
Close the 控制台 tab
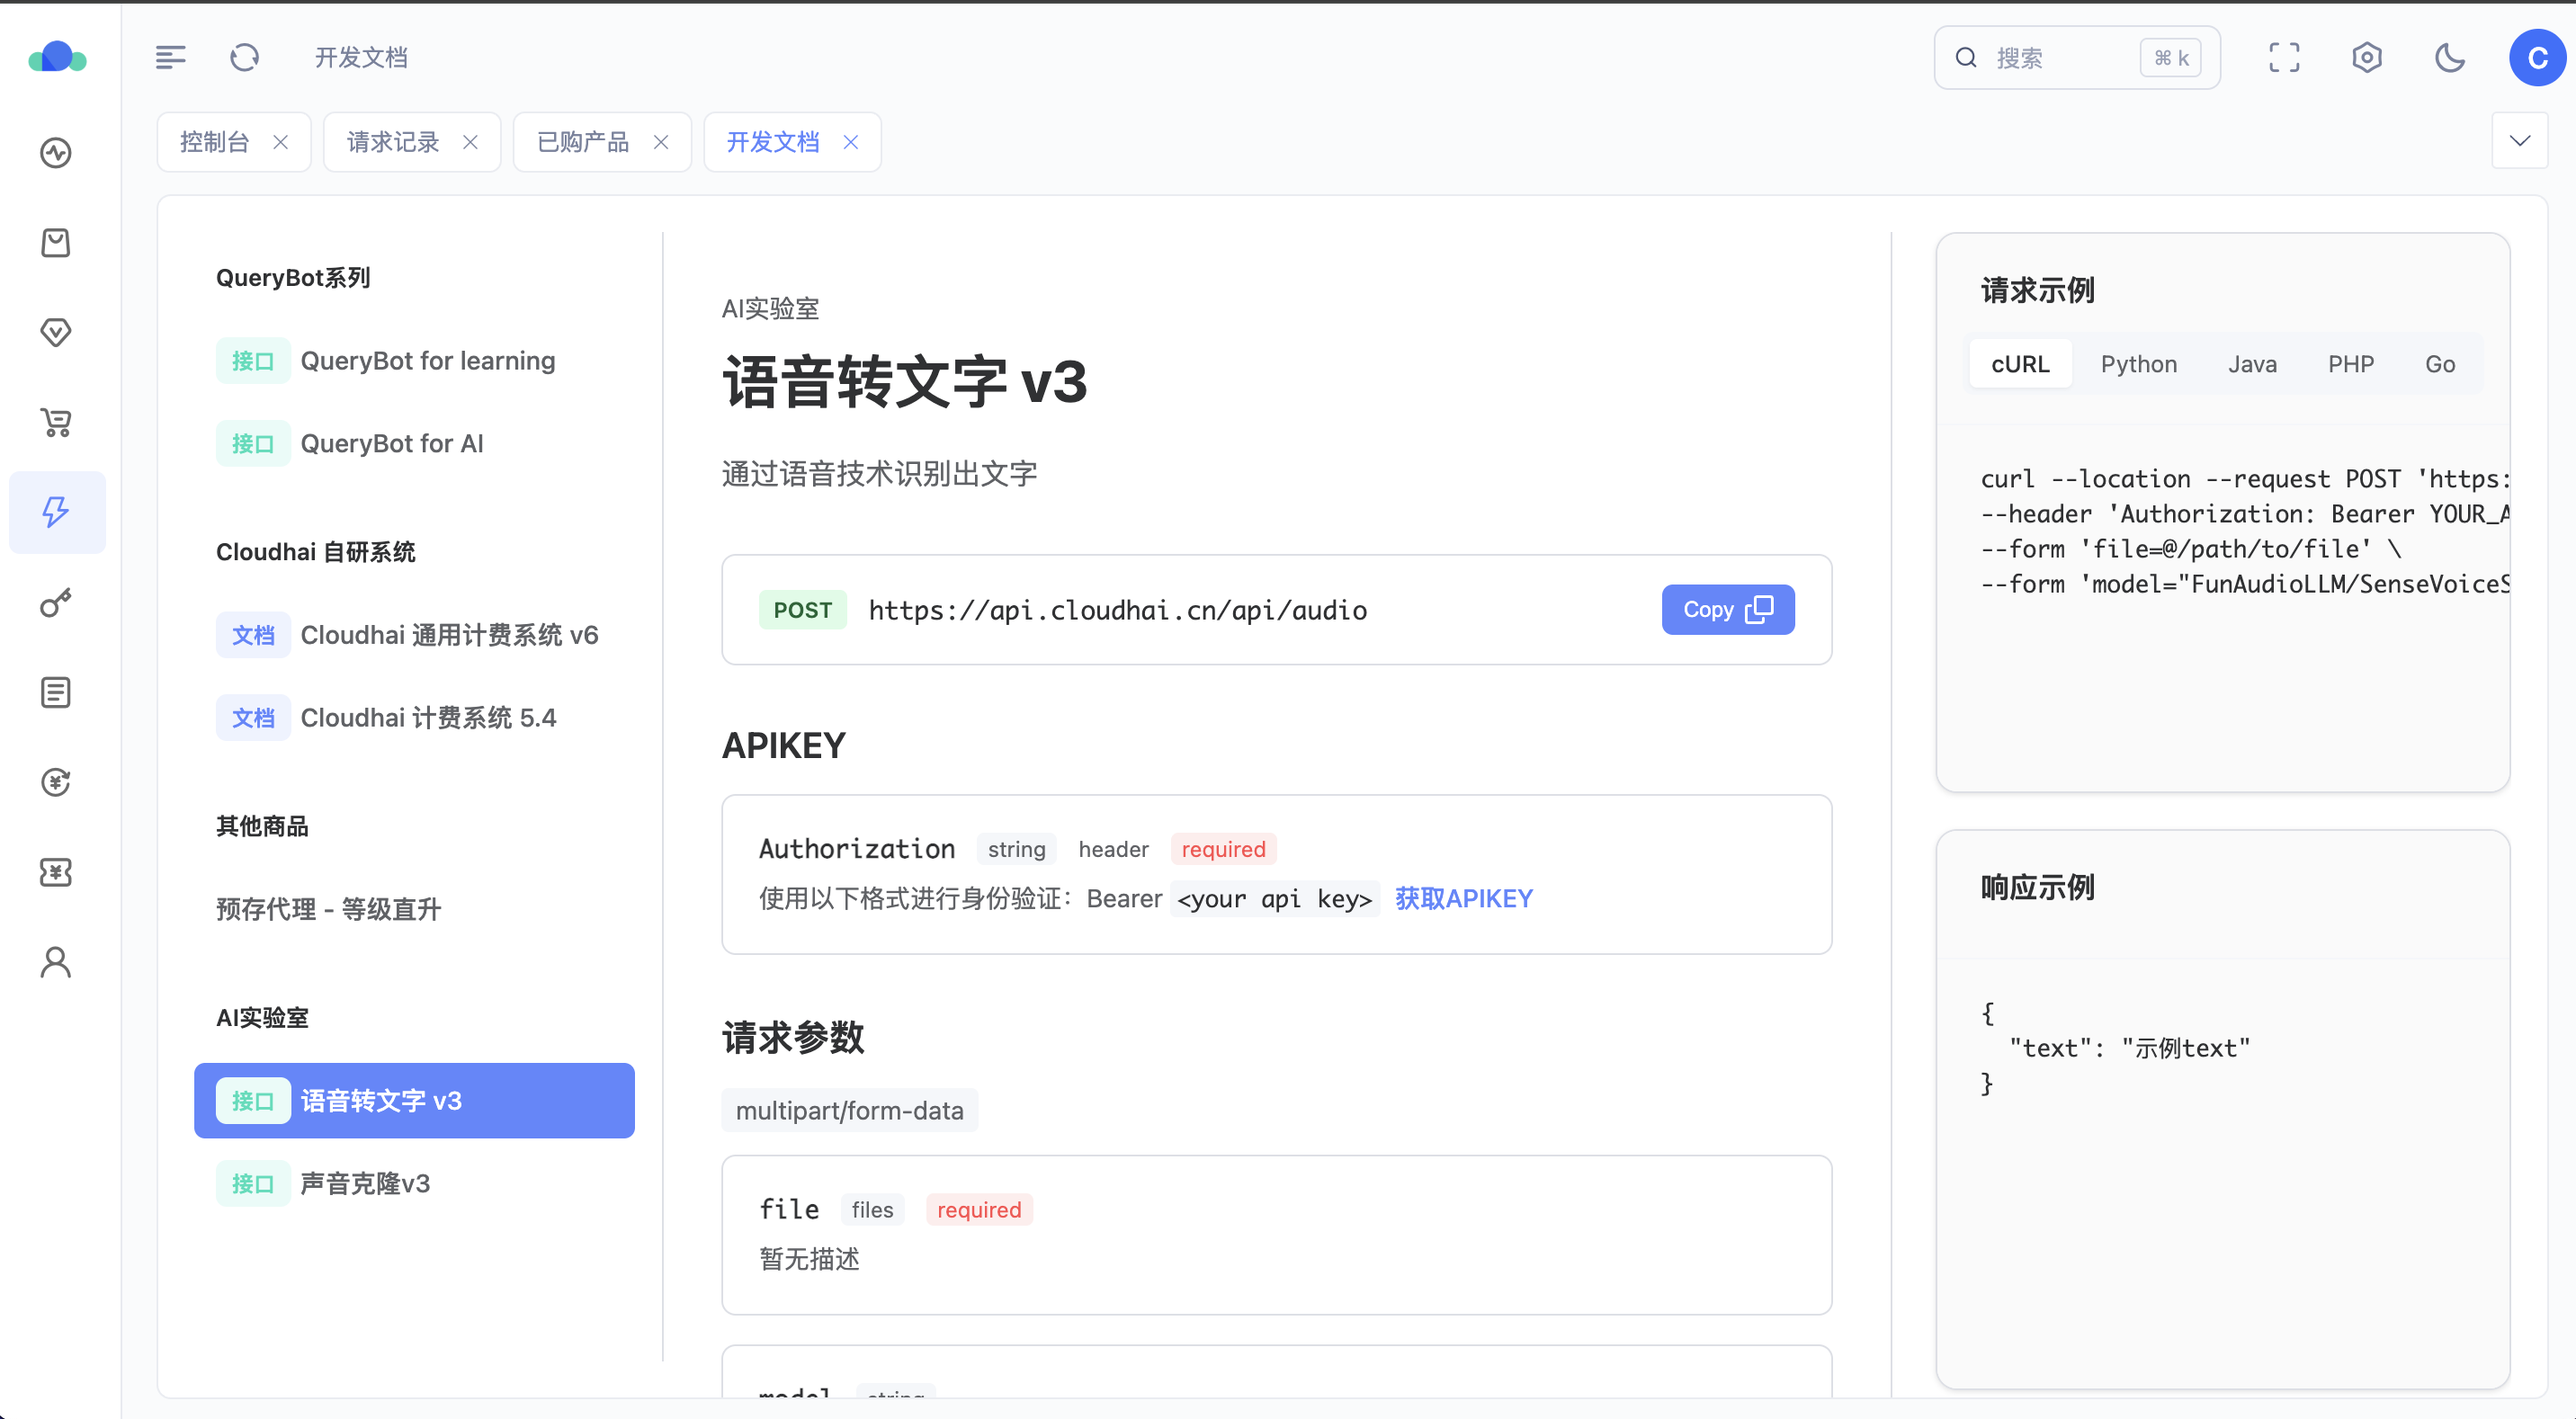[281, 142]
